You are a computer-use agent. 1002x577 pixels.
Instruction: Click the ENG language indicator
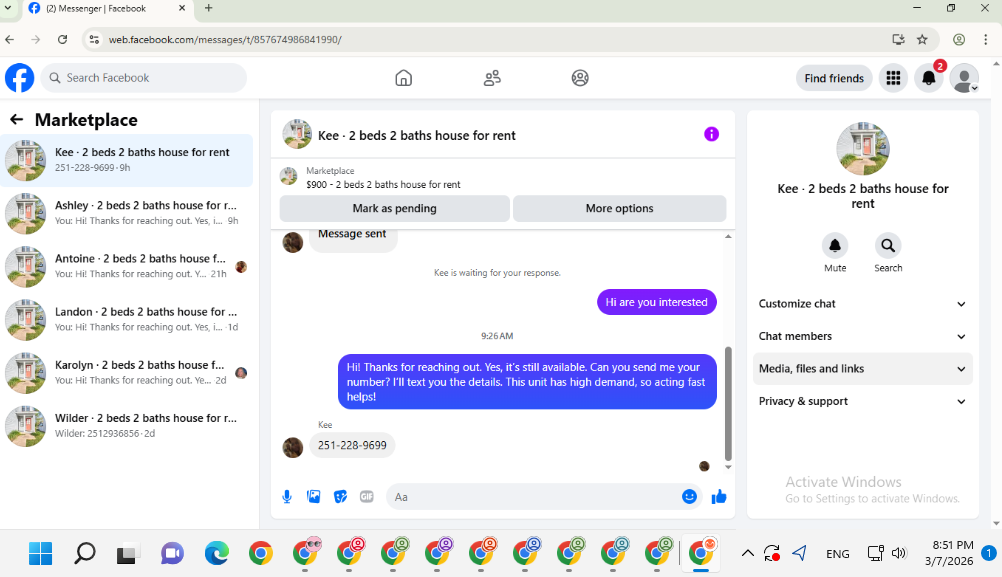point(837,554)
